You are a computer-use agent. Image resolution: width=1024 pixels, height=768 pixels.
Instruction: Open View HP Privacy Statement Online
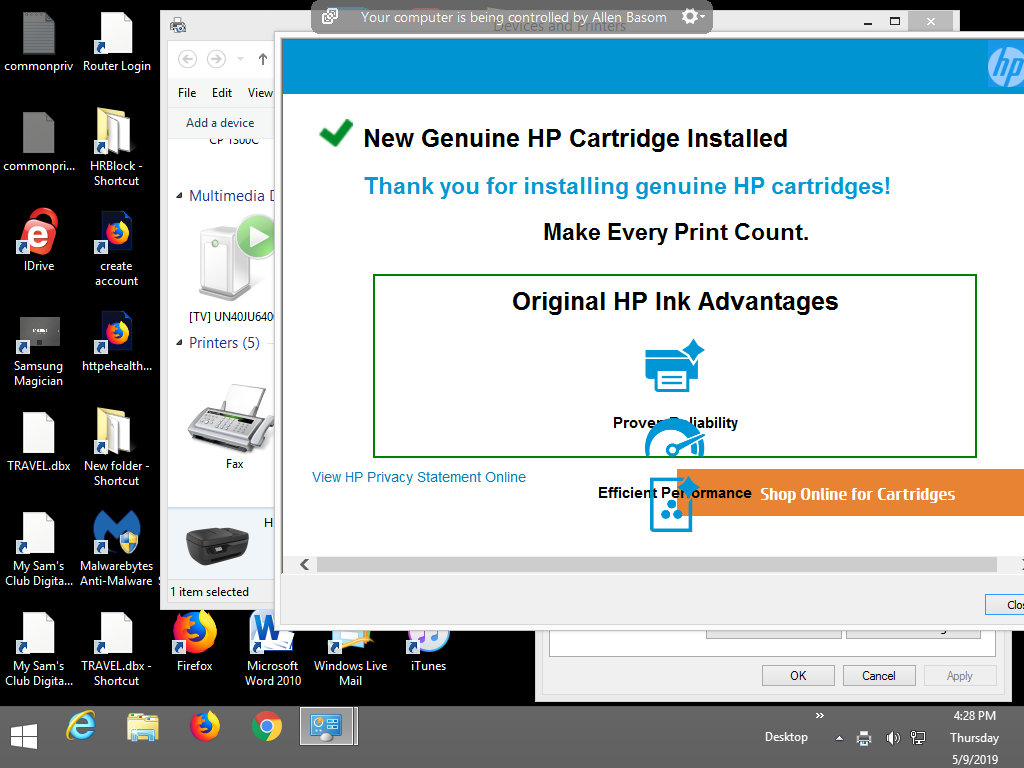(x=419, y=477)
